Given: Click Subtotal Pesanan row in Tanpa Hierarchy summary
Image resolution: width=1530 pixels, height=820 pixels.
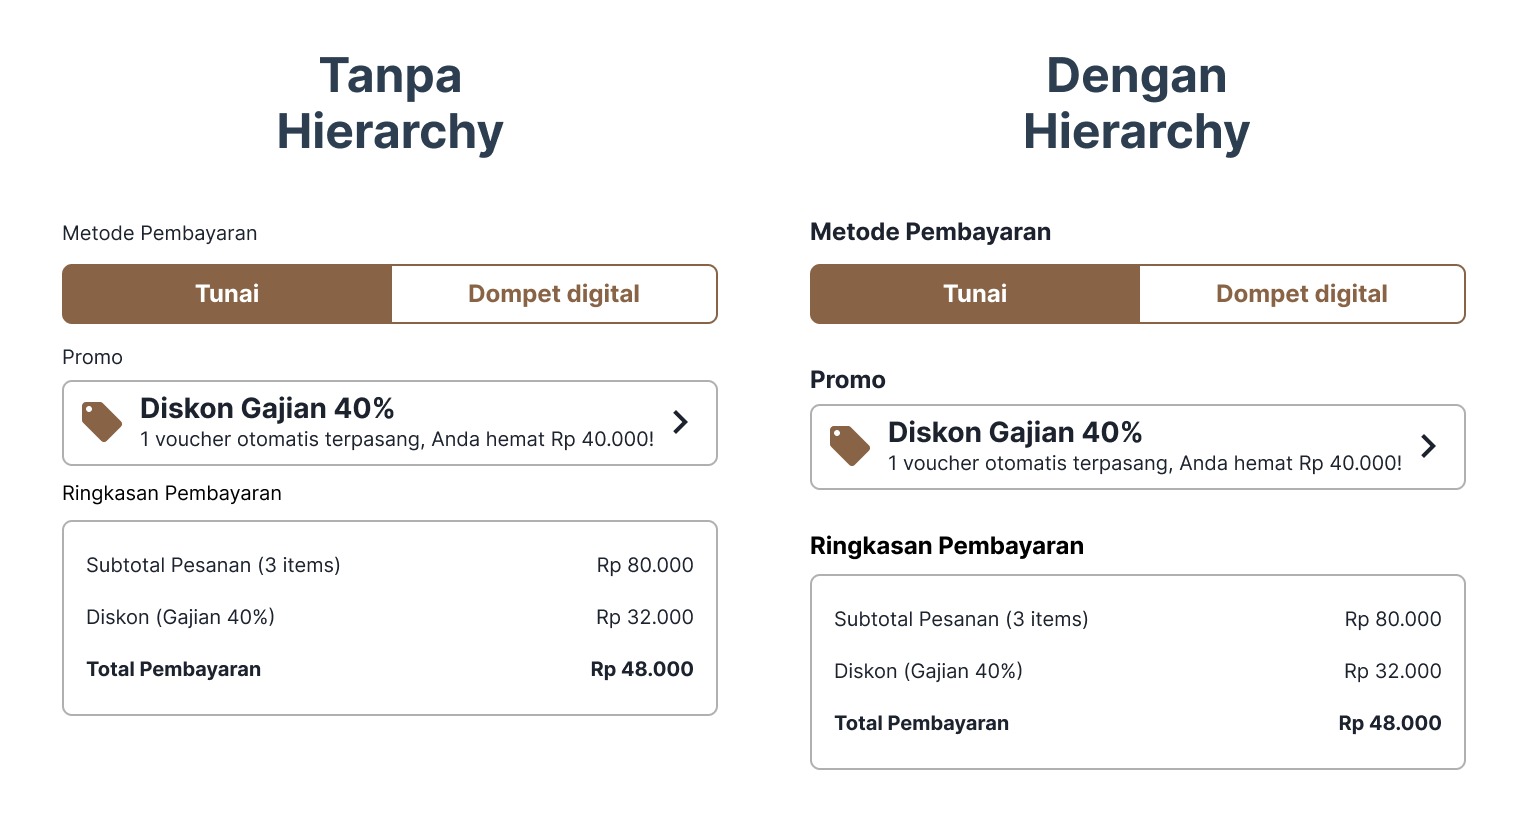Looking at the screenshot, I should pyautogui.click(x=213, y=565).
